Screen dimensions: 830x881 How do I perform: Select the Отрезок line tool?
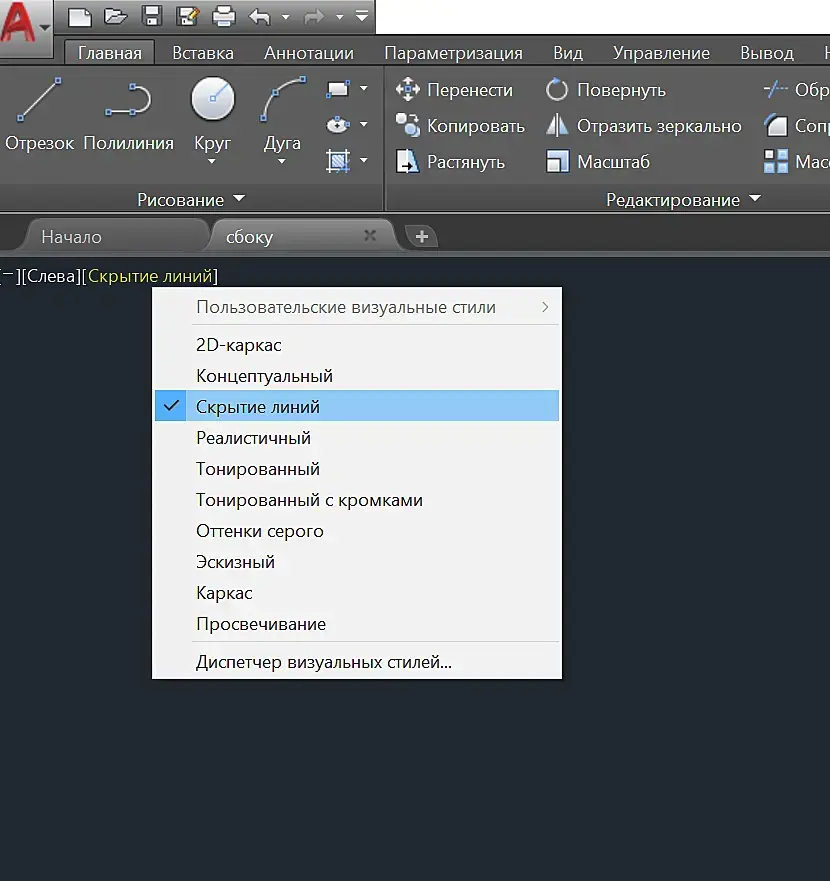click(x=39, y=115)
